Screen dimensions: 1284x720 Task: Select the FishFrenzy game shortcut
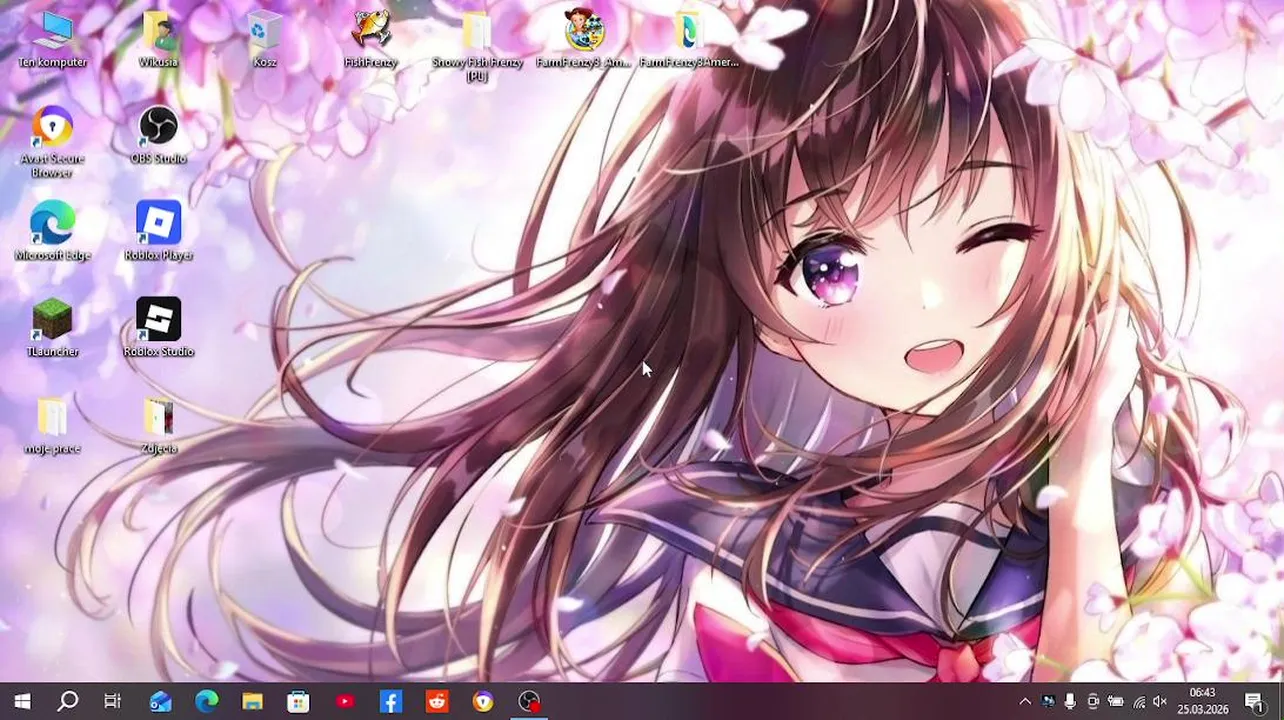(x=371, y=40)
